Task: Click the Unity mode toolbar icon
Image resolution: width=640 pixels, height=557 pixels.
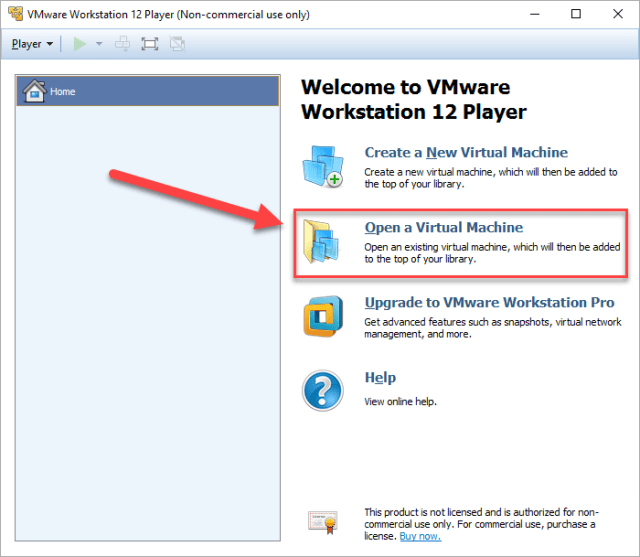Action: tap(178, 44)
